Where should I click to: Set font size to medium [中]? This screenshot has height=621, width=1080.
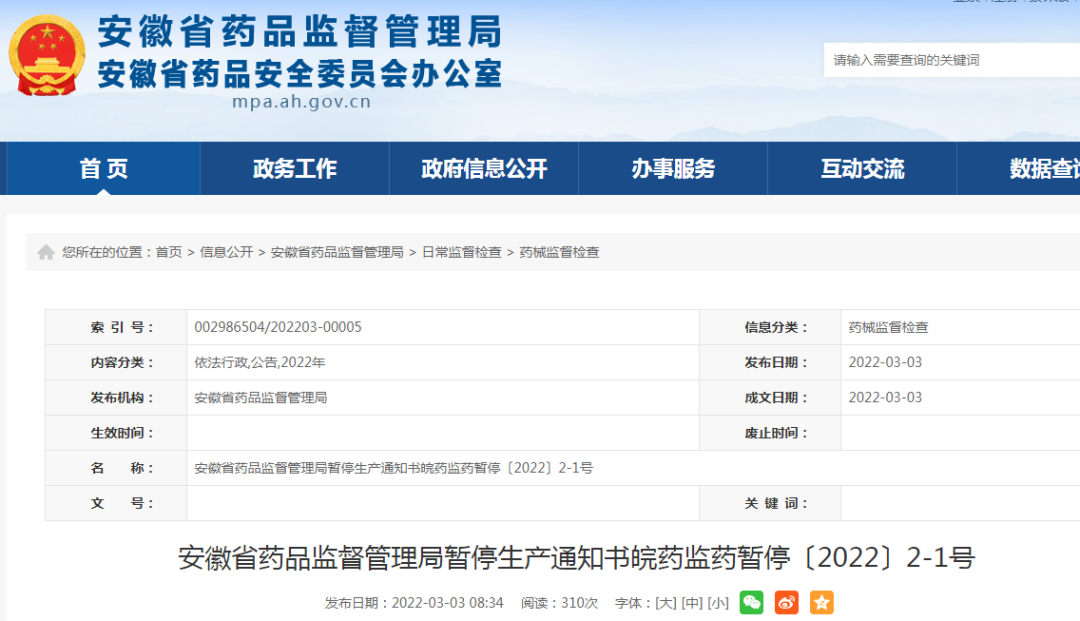point(691,603)
